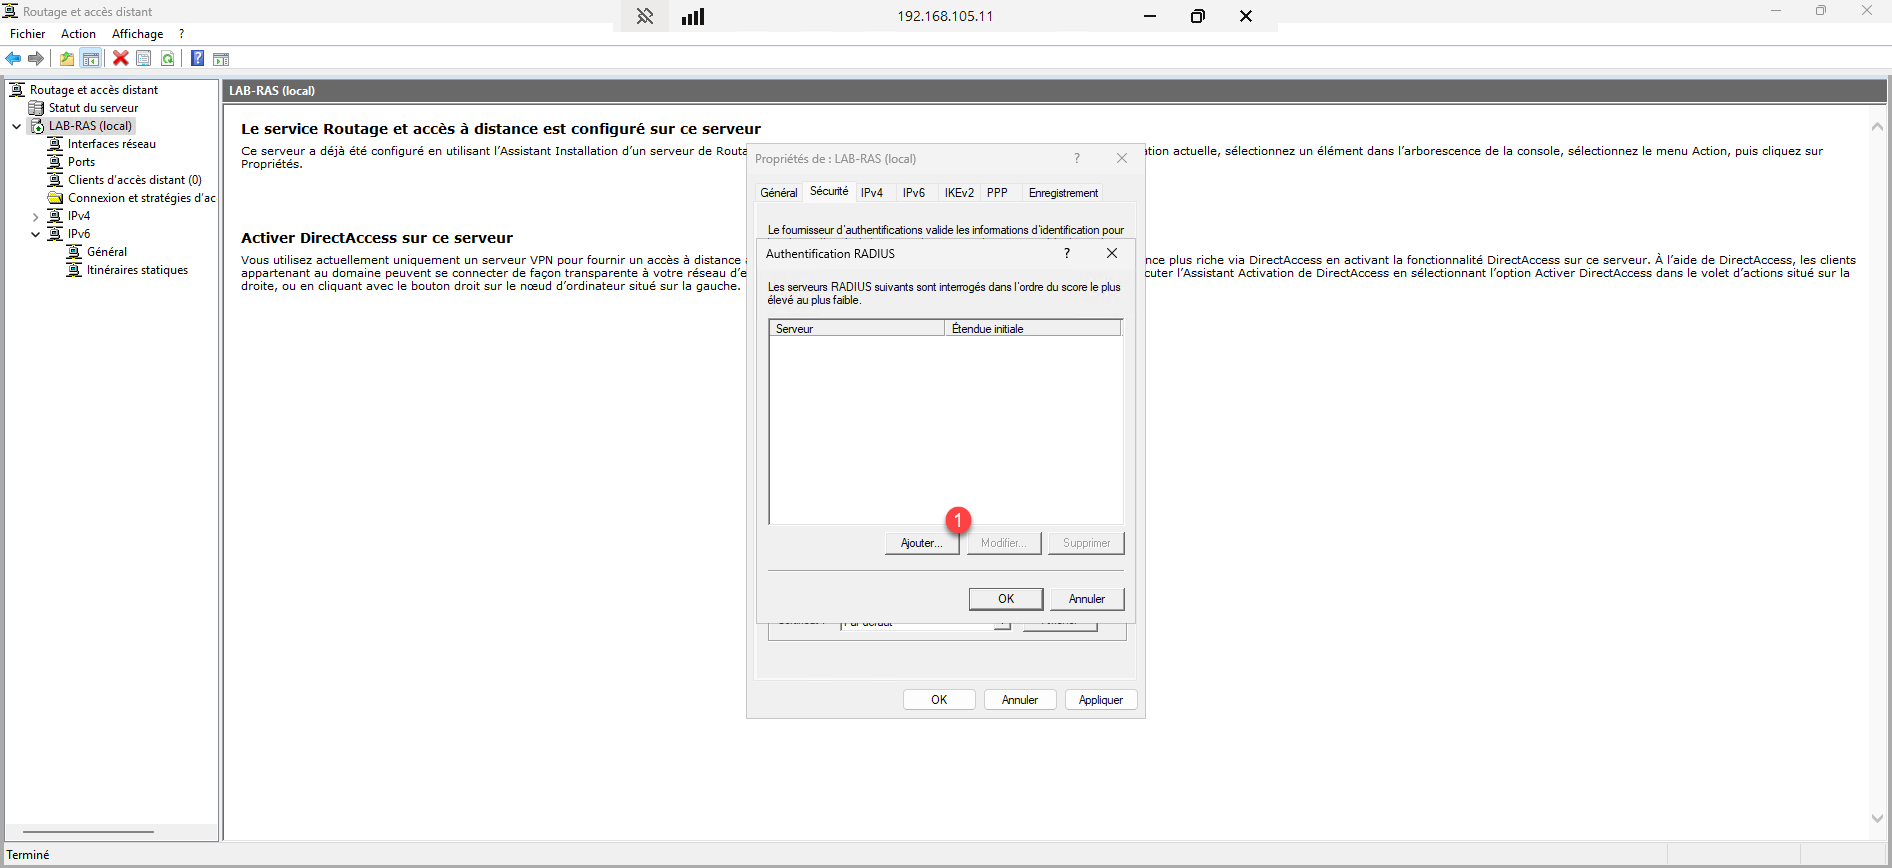Toggle the show/hide action pane icon

[x=221, y=59]
